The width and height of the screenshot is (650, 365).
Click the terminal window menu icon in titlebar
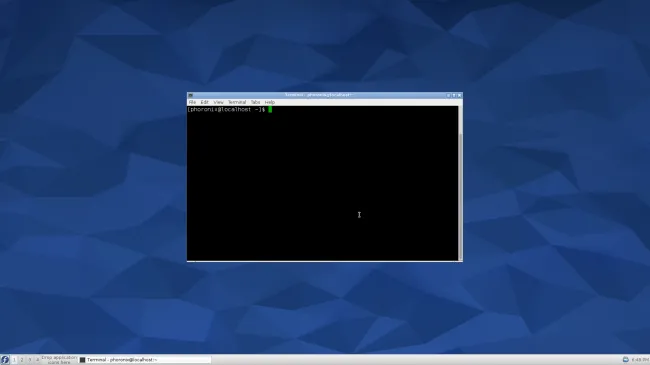click(x=191, y=95)
